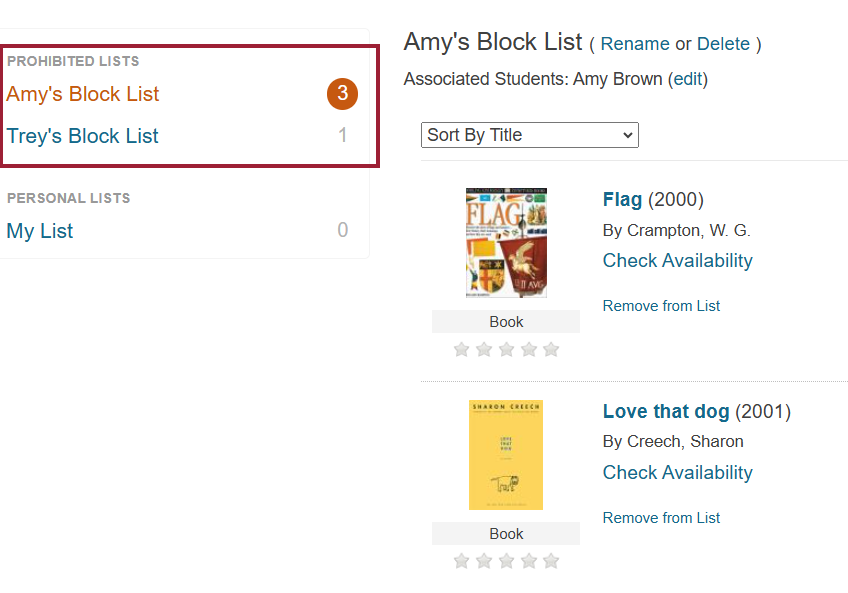Give Flag book a four-star rating
The height and width of the screenshot is (593, 848).
point(529,350)
